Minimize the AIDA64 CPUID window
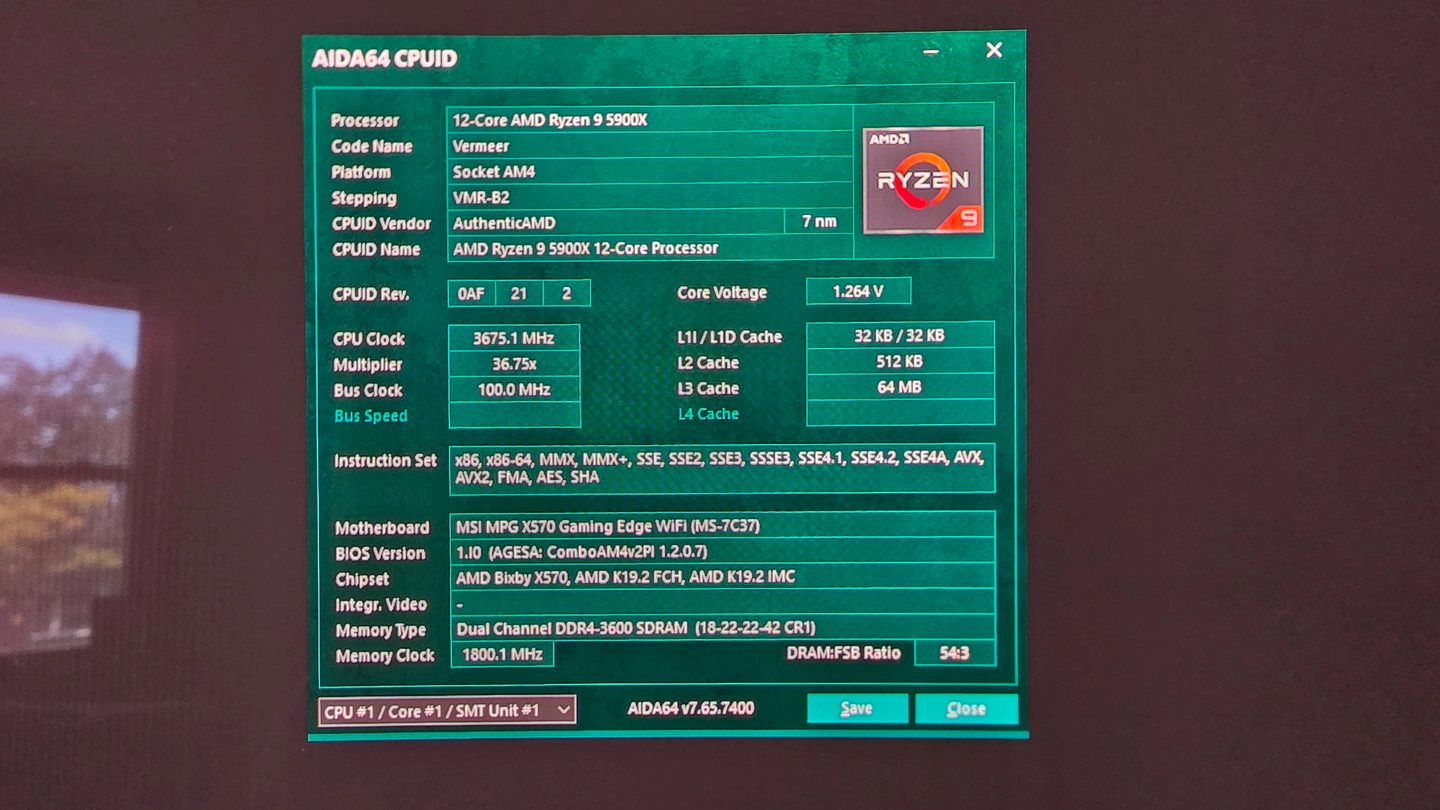This screenshot has width=1440, height=810. (x=931, y=51)
